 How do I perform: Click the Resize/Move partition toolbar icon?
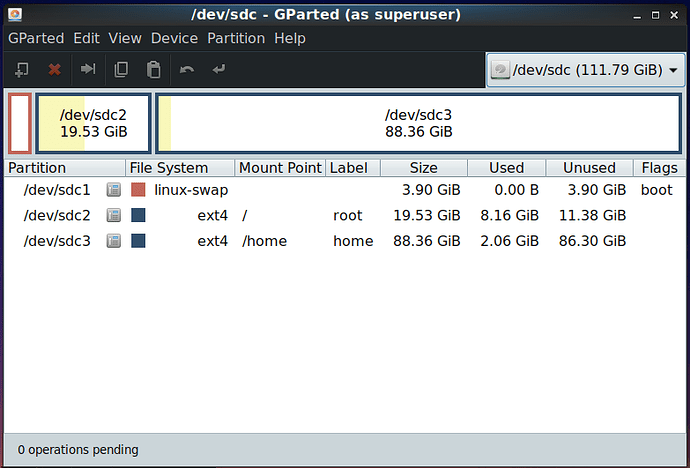[88, 69]
